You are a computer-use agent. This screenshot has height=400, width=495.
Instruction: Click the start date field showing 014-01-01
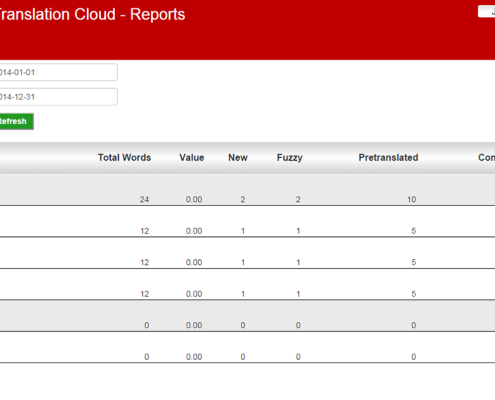58,72
